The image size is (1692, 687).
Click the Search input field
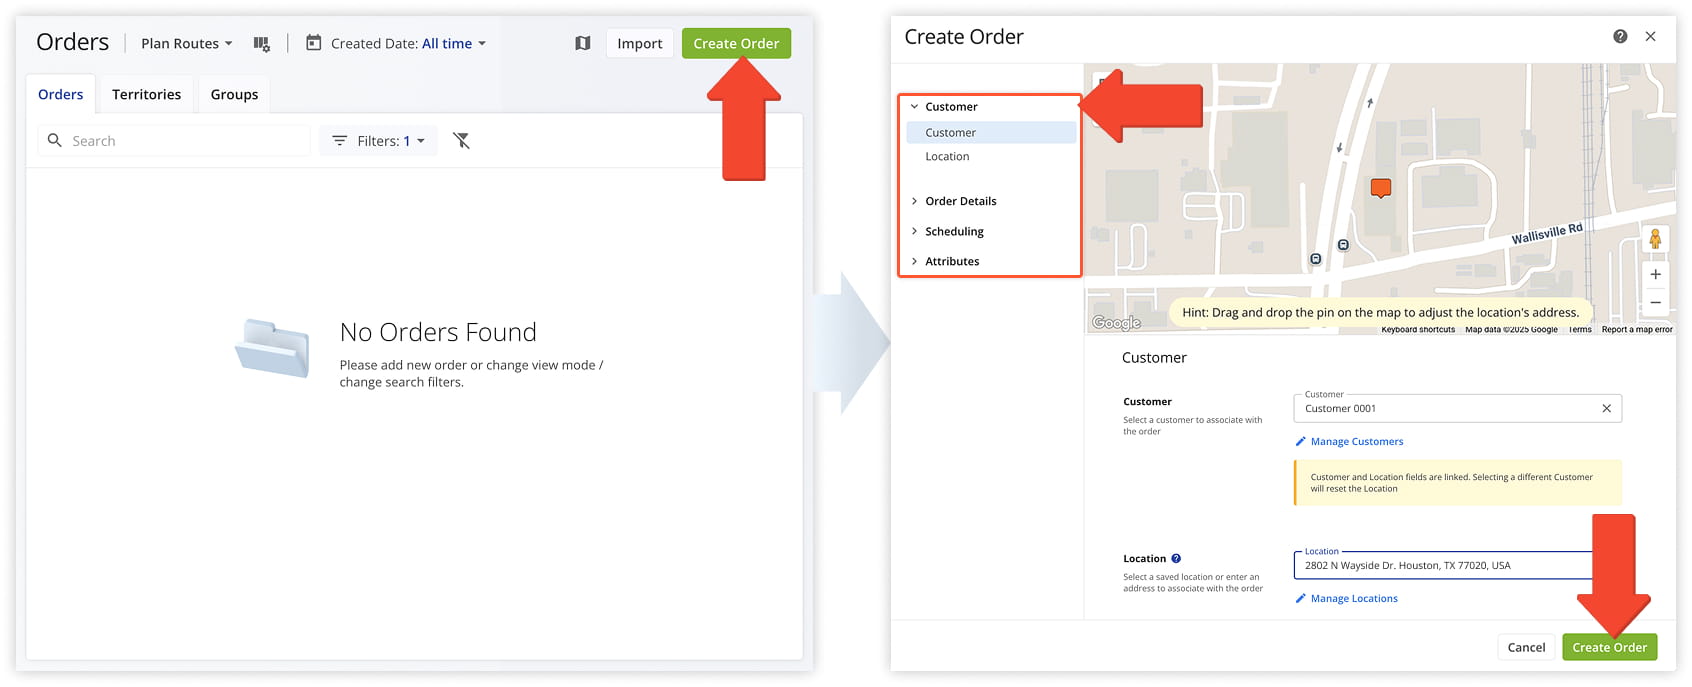coord(174,141)
